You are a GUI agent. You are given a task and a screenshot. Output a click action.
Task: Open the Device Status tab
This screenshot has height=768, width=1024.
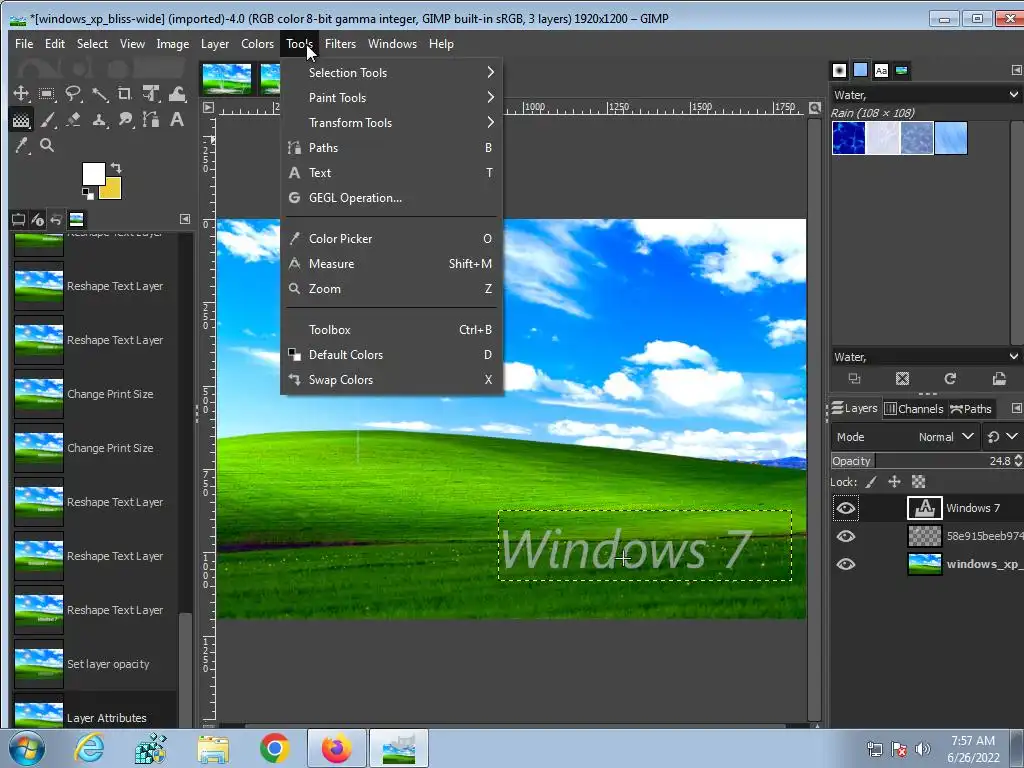pos(37,219)
